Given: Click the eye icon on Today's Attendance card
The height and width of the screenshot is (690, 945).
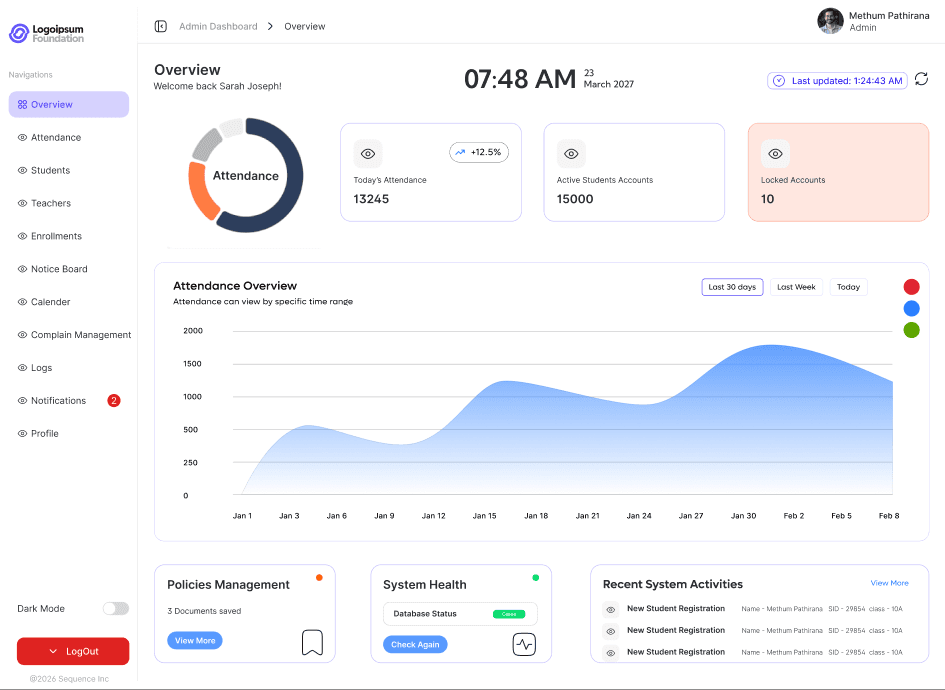Looking at the screenshot, I should 368,154.
